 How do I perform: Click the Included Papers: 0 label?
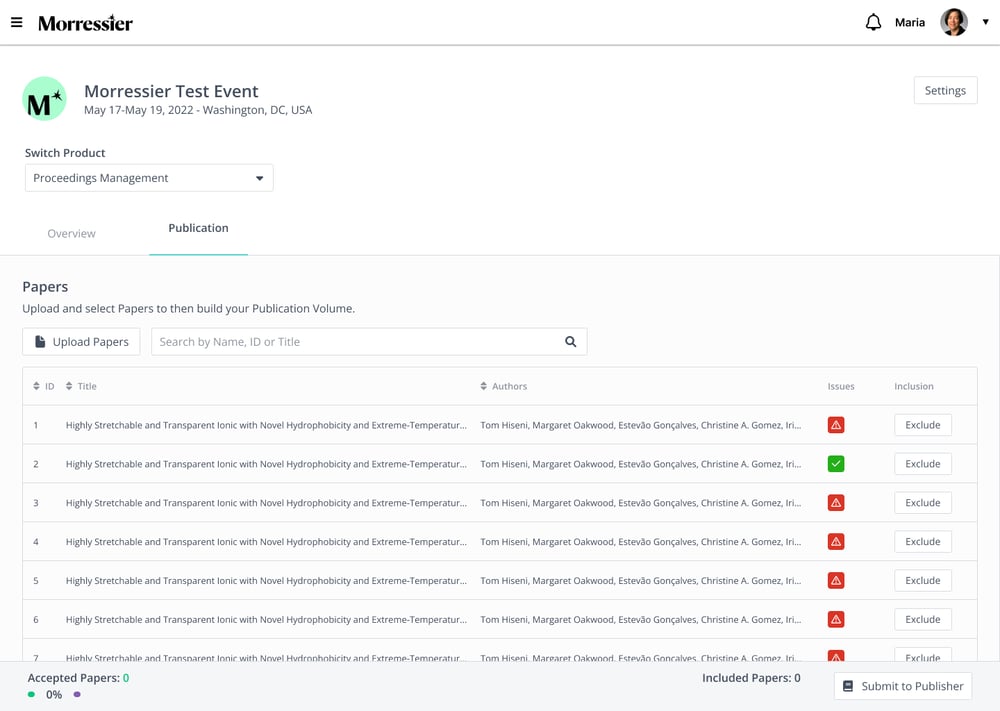[751, 678]
